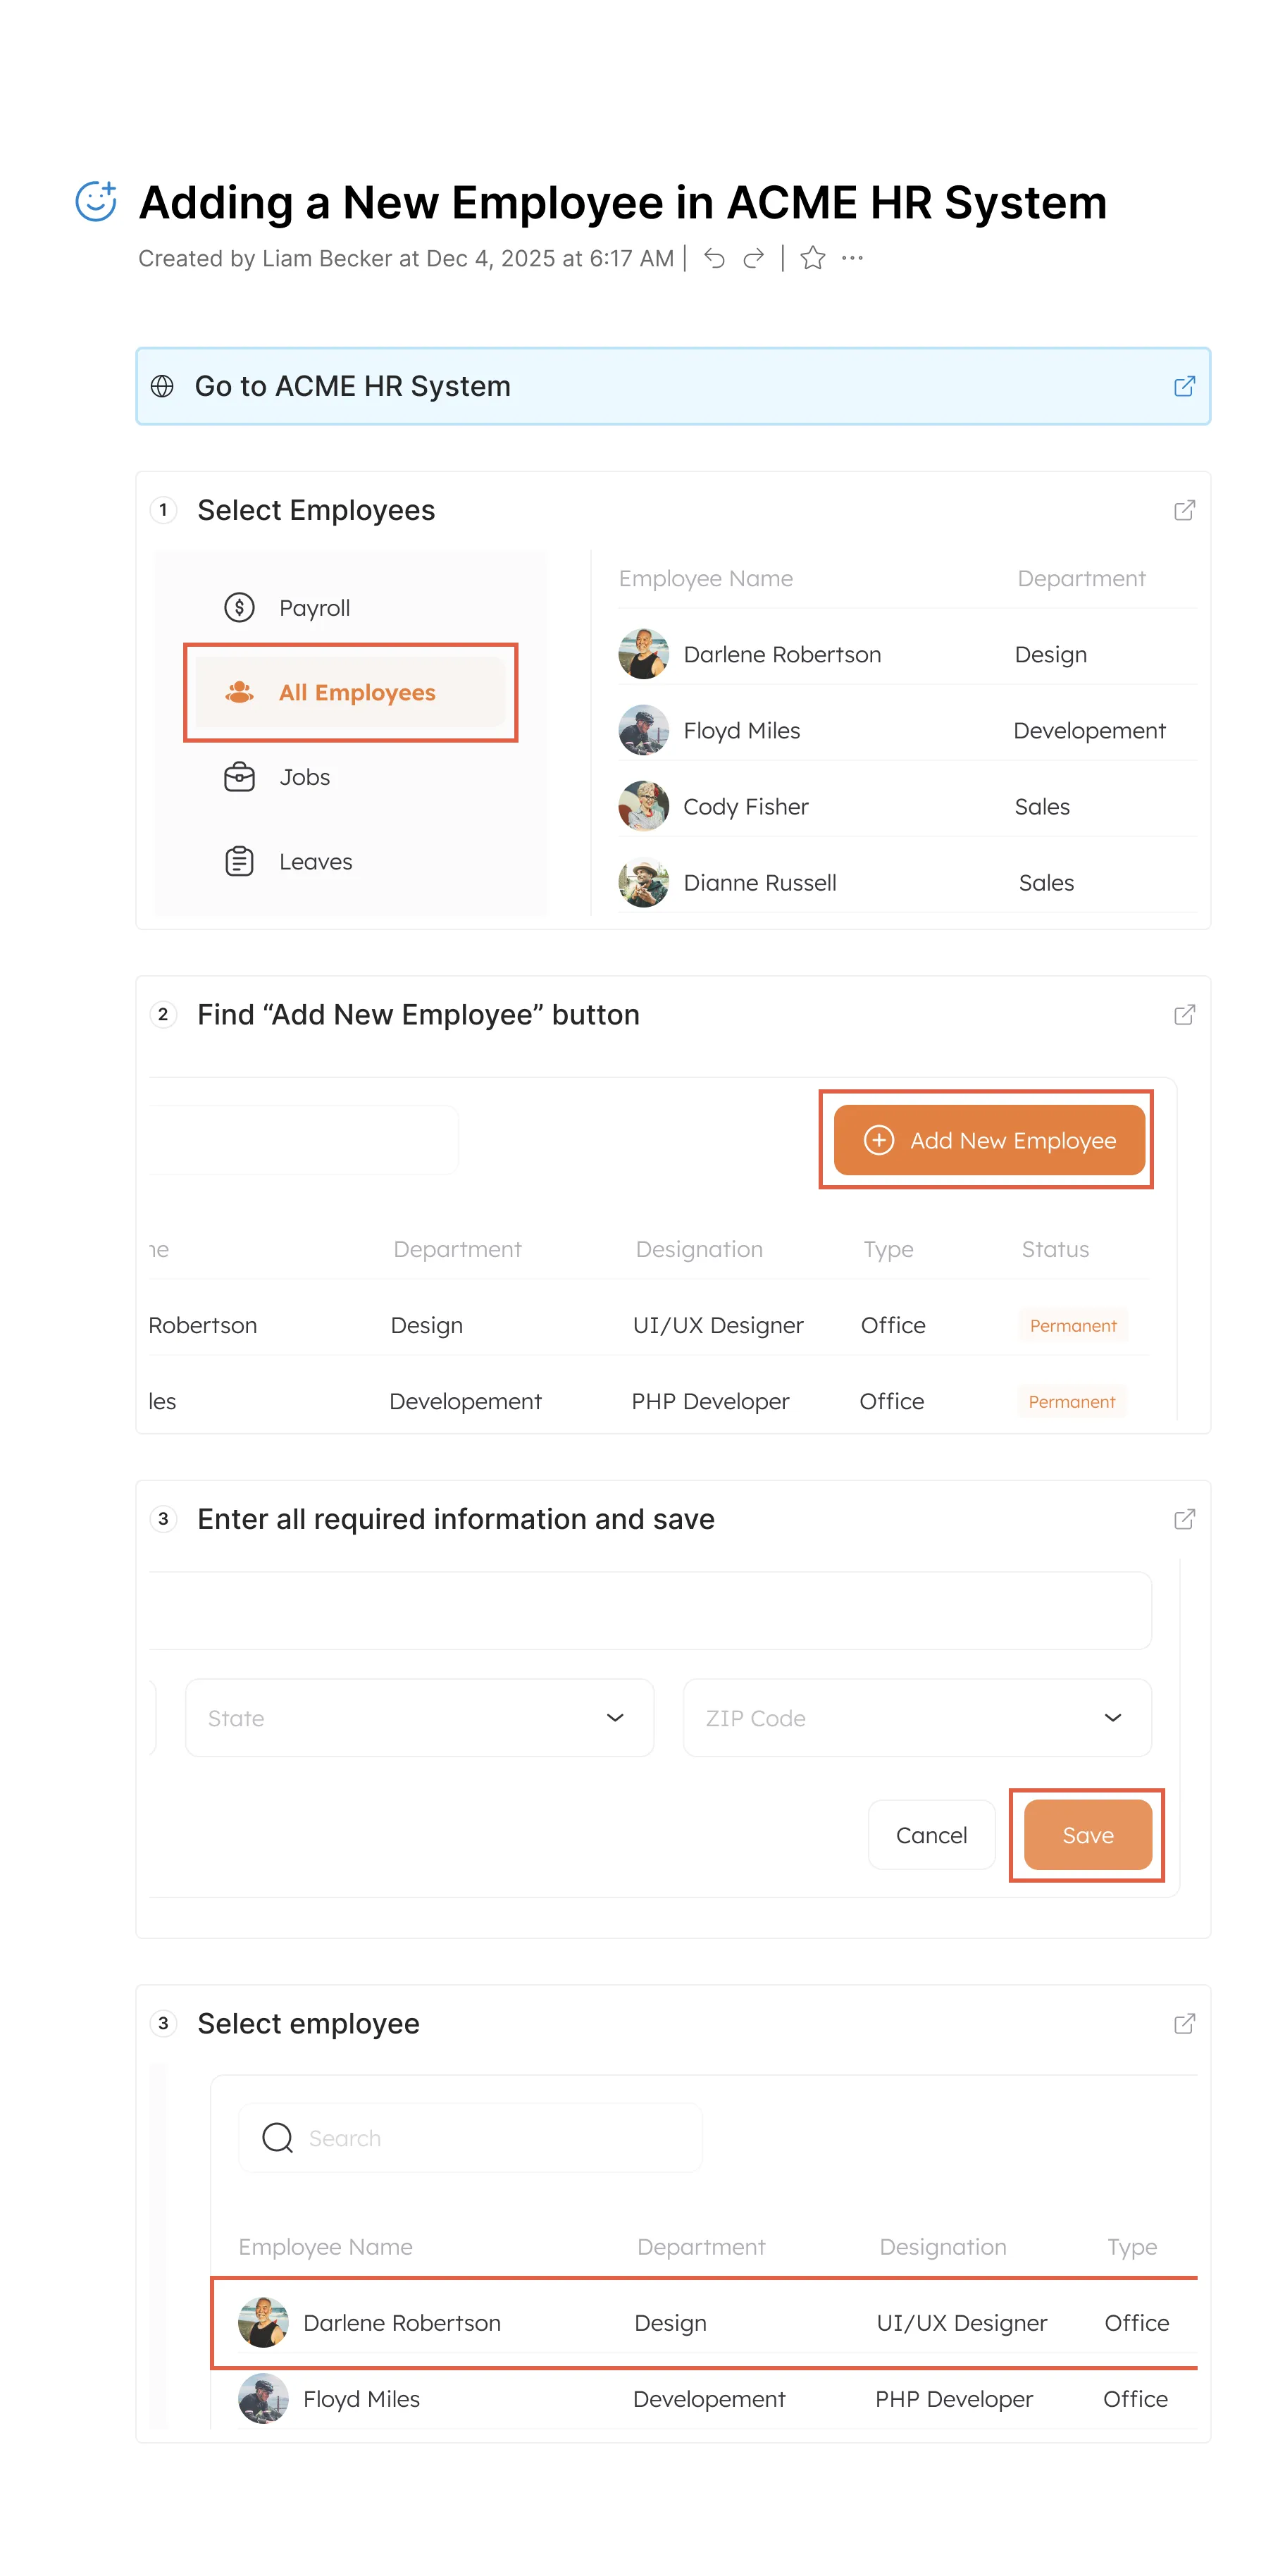Screen dimensions: 1285x2576
Task: Open external link icon for Enter all required information step
Action: [1183, 1519]
